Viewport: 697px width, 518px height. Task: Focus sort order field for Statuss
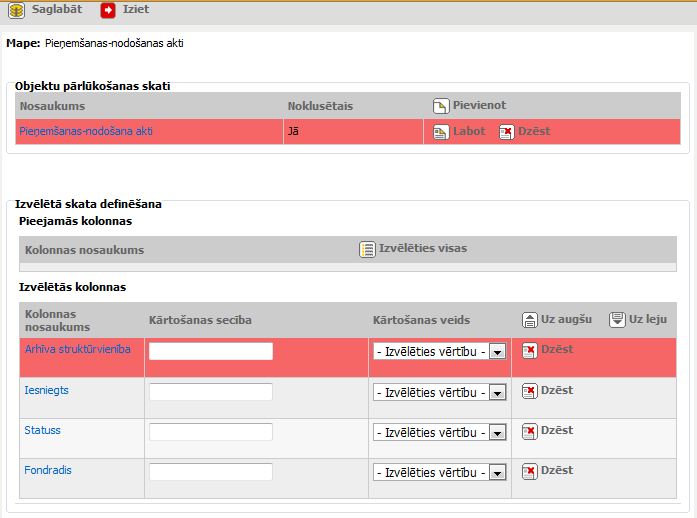(x=211, y=432)
